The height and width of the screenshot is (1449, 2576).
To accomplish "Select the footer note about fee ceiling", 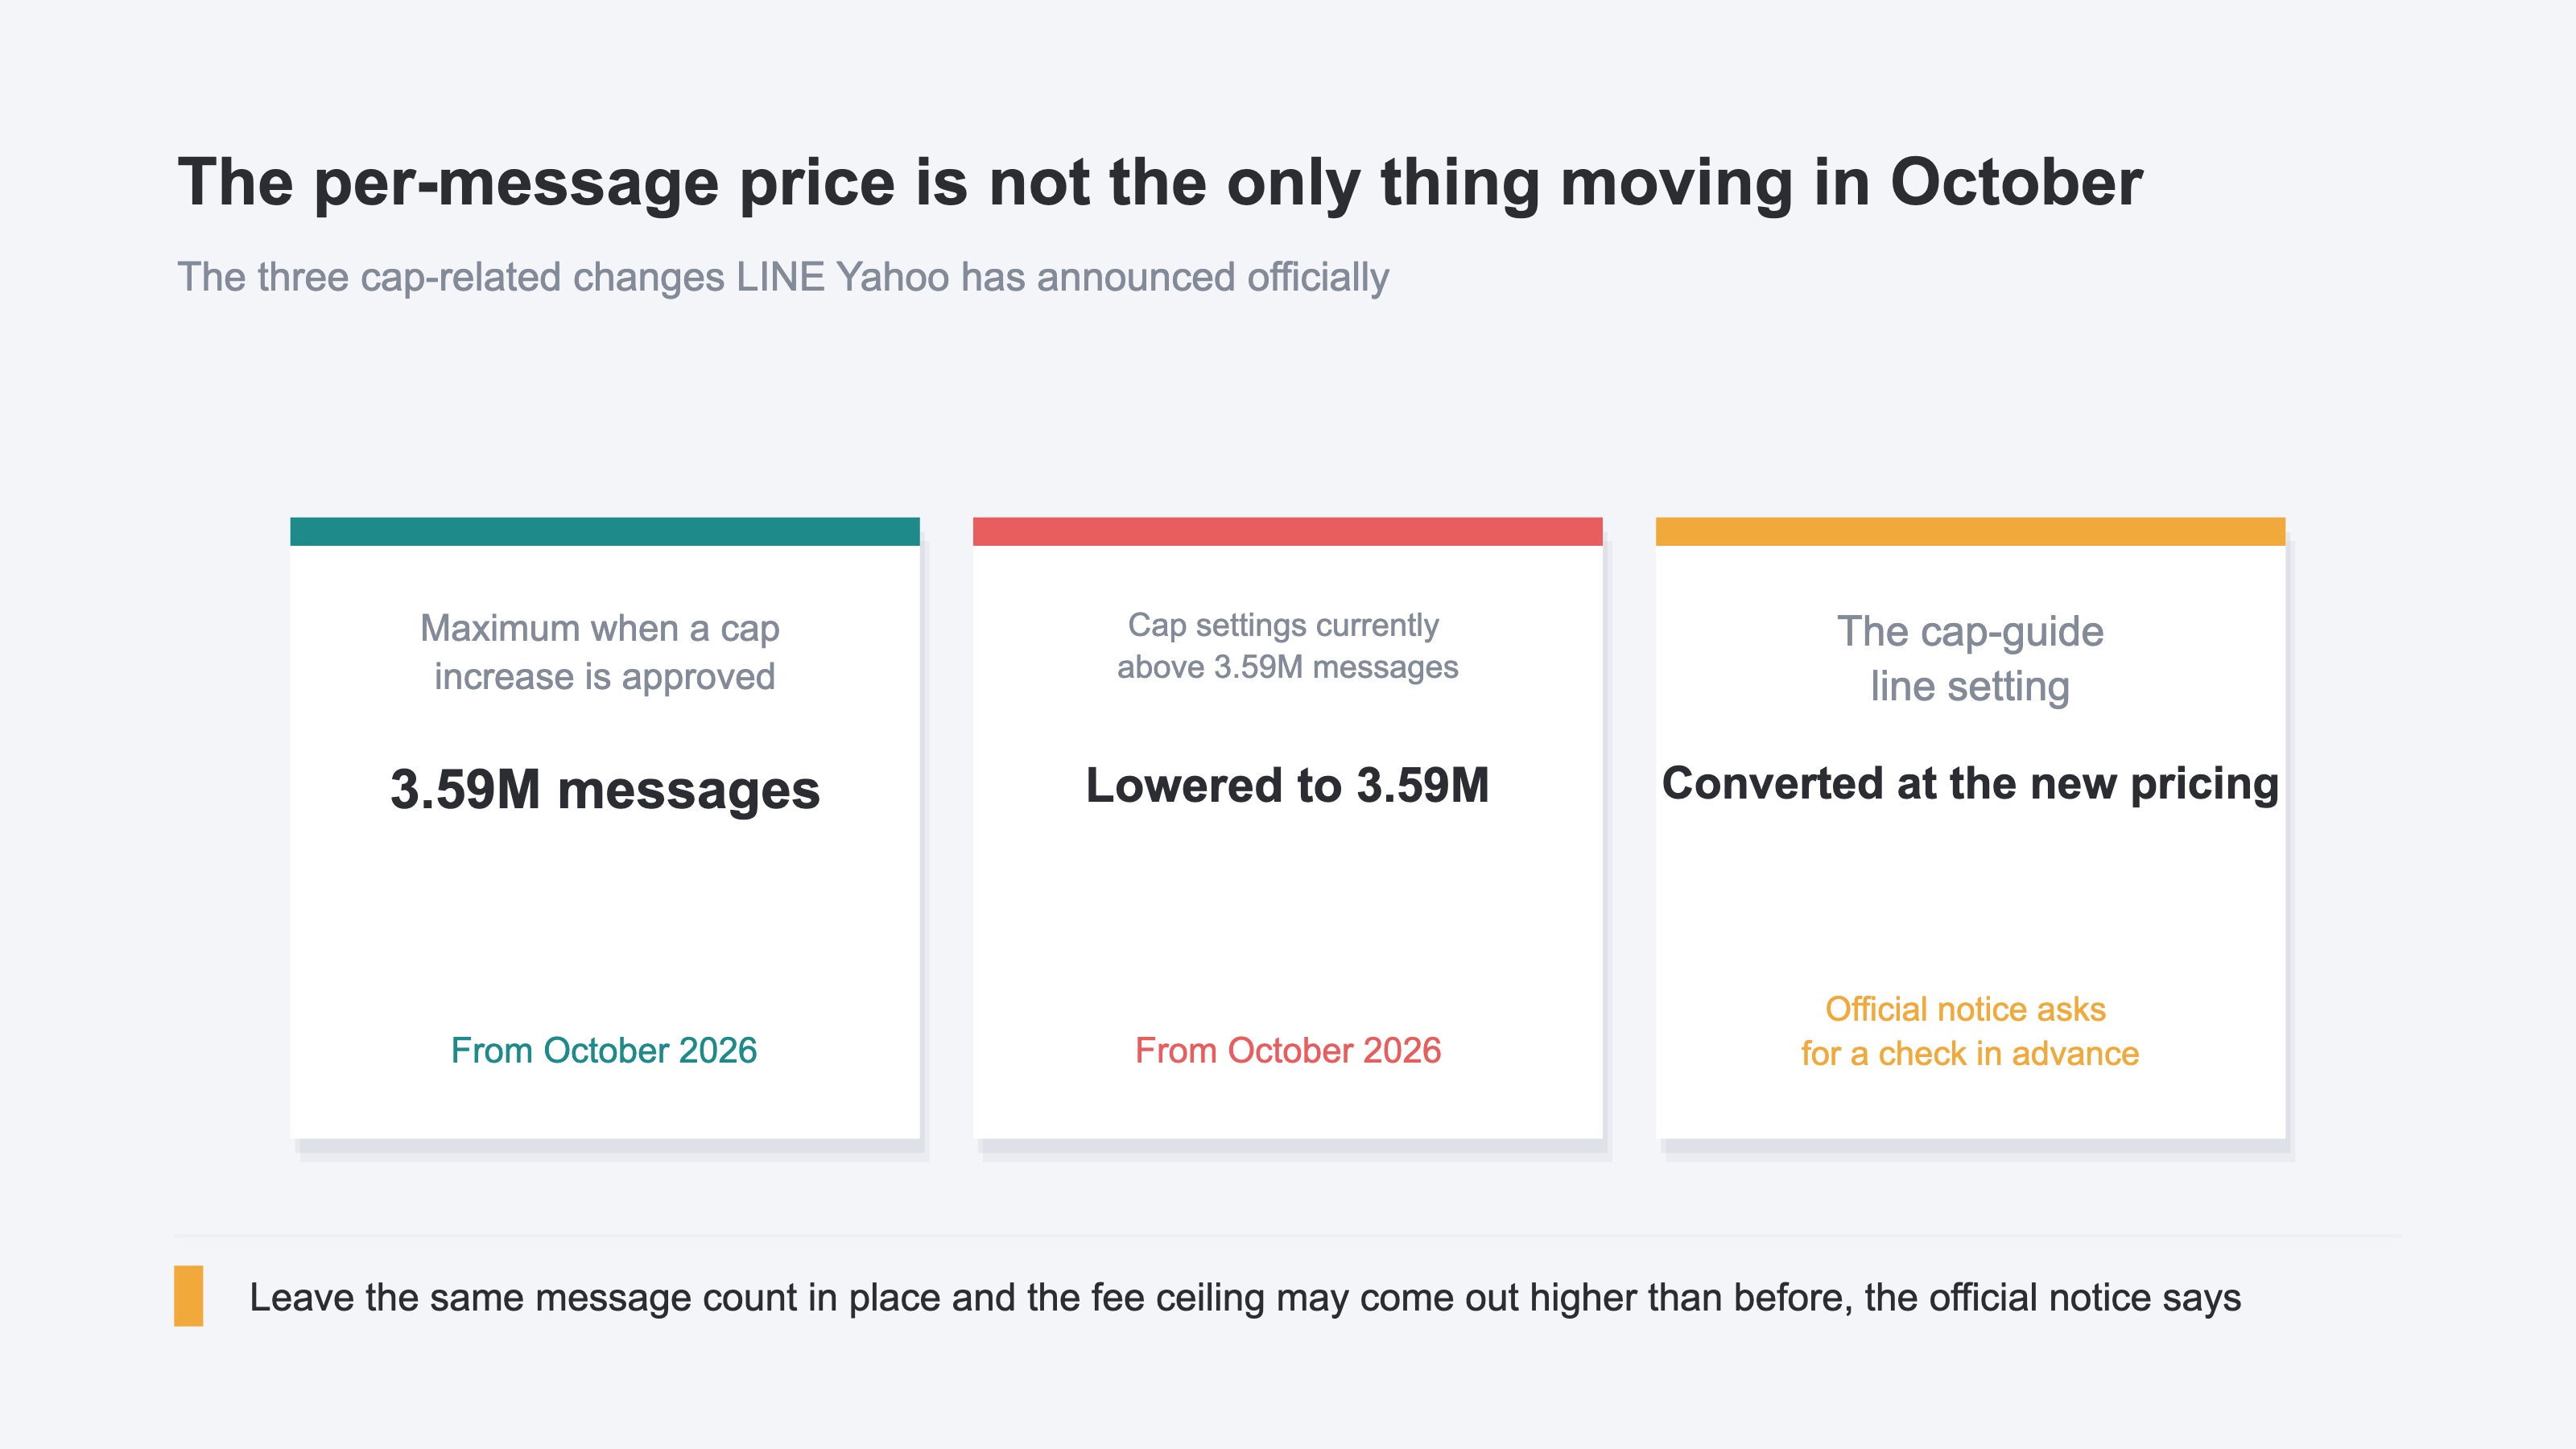I will tap(1245, 1297).
